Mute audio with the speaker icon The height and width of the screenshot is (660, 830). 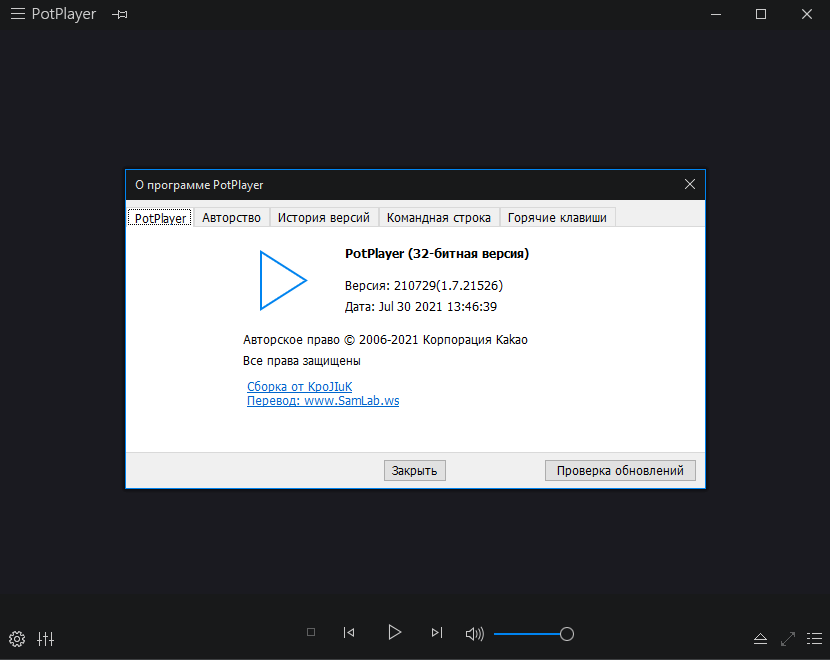pos(475,634)
